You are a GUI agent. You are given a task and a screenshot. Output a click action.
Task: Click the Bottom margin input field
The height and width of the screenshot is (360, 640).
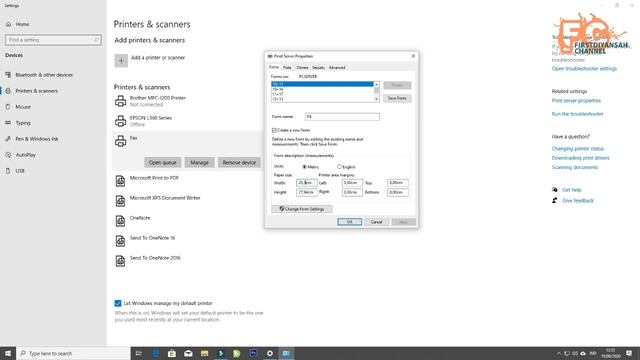[398, 192]
